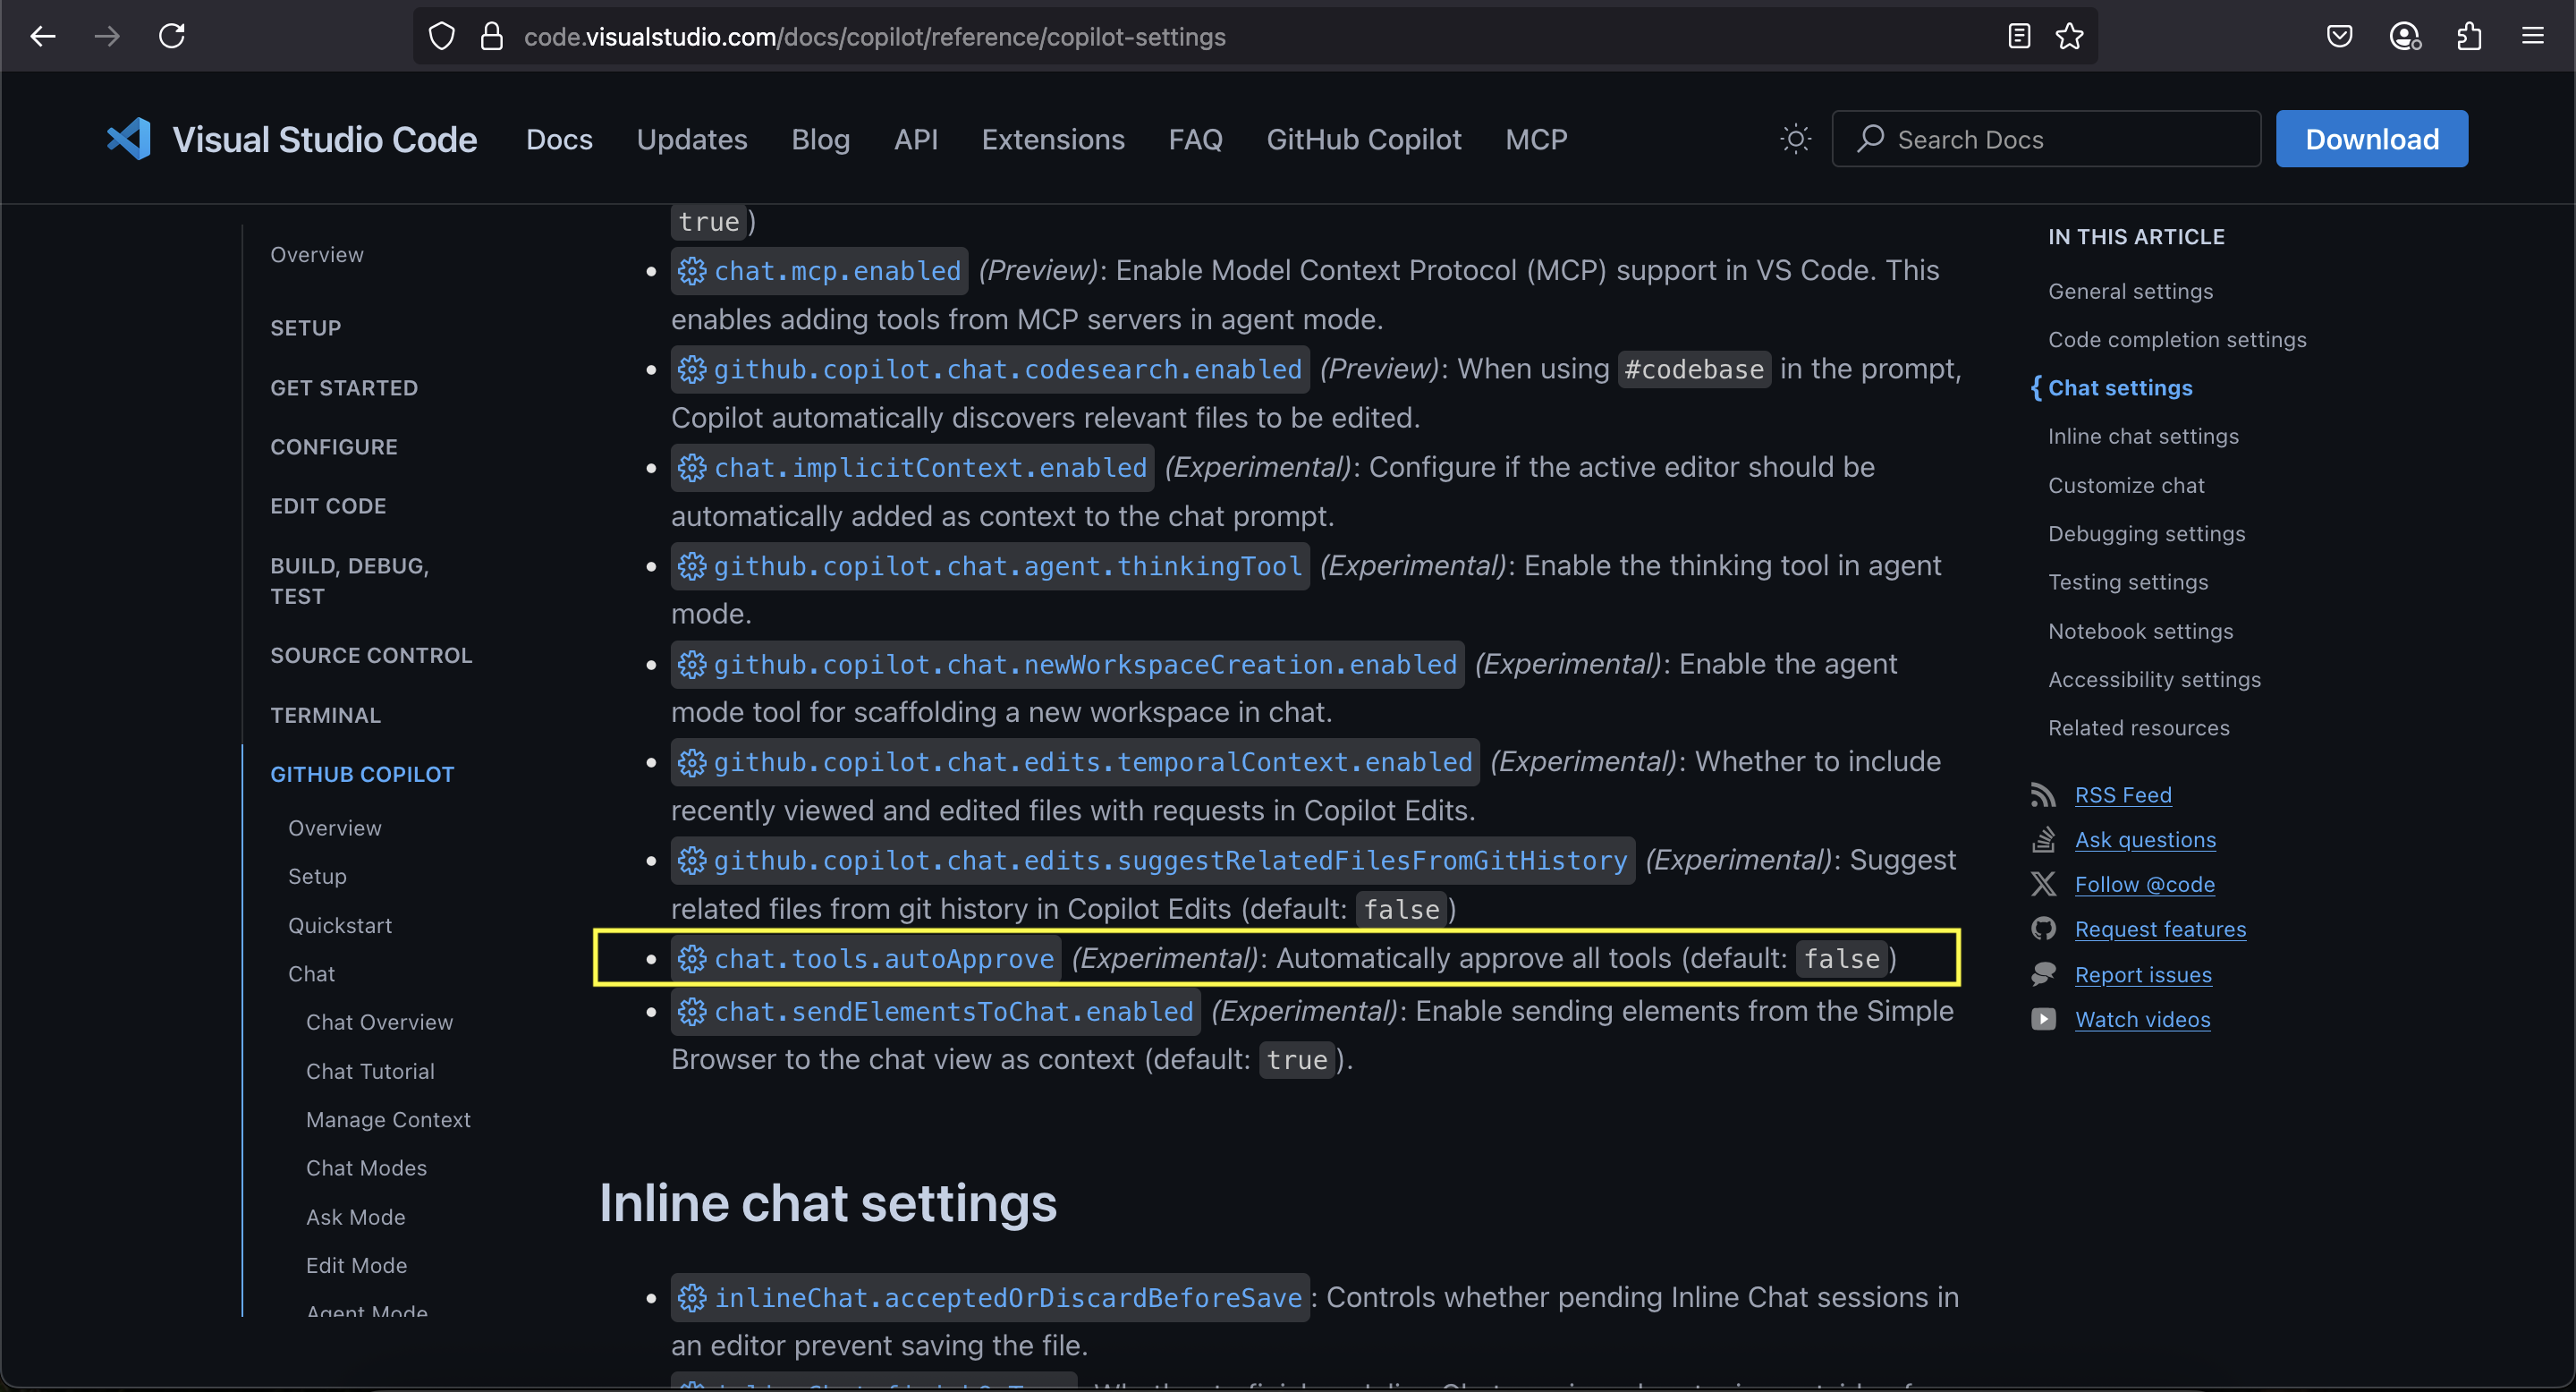
Task: Open Pocket save icon in toolbar
Action: click(2339, 36)
